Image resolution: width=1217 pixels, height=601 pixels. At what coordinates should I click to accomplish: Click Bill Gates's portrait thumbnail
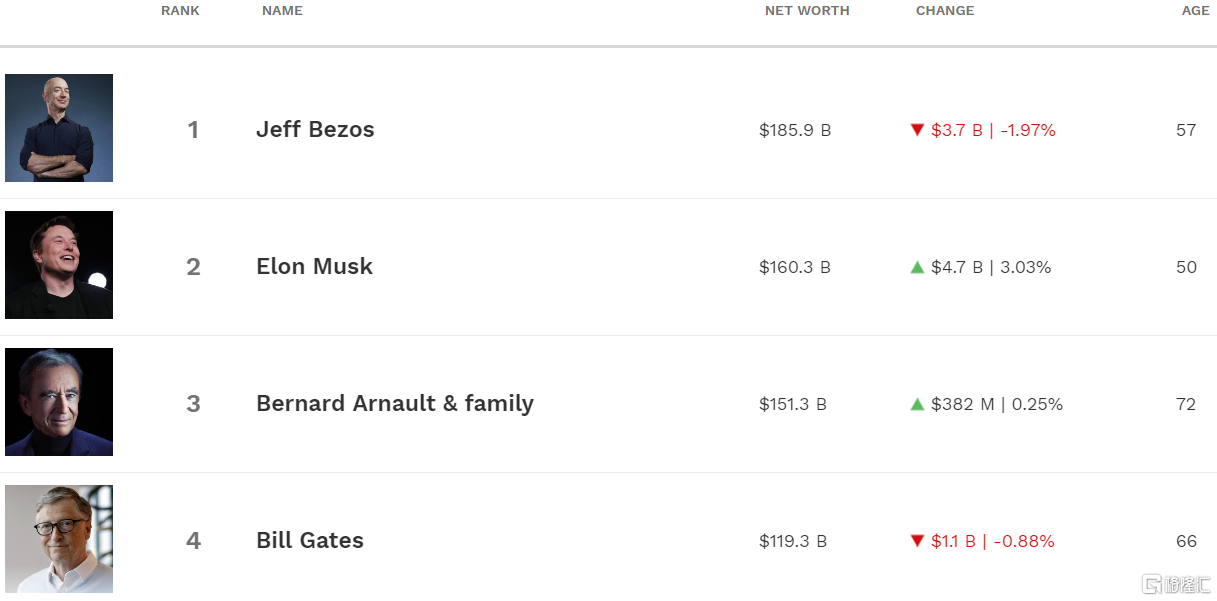click(59, 539)
